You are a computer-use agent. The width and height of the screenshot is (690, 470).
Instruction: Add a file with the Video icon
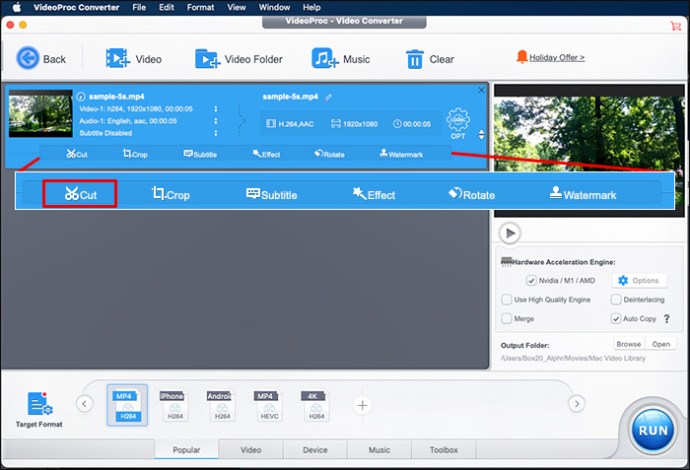[x=119, y=59]
